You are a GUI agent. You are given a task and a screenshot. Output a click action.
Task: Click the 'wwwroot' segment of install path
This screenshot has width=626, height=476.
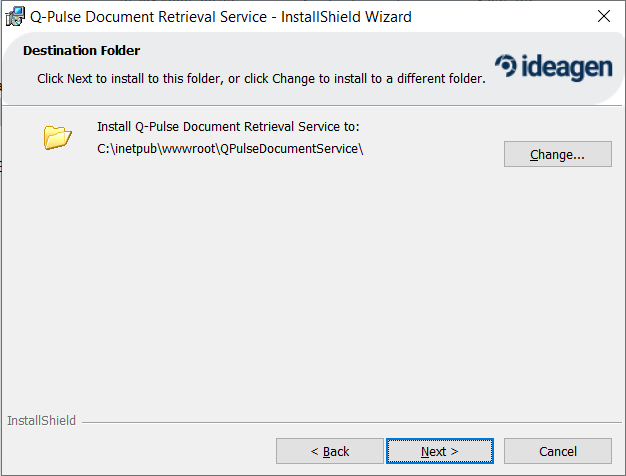[x=189, y=149]
